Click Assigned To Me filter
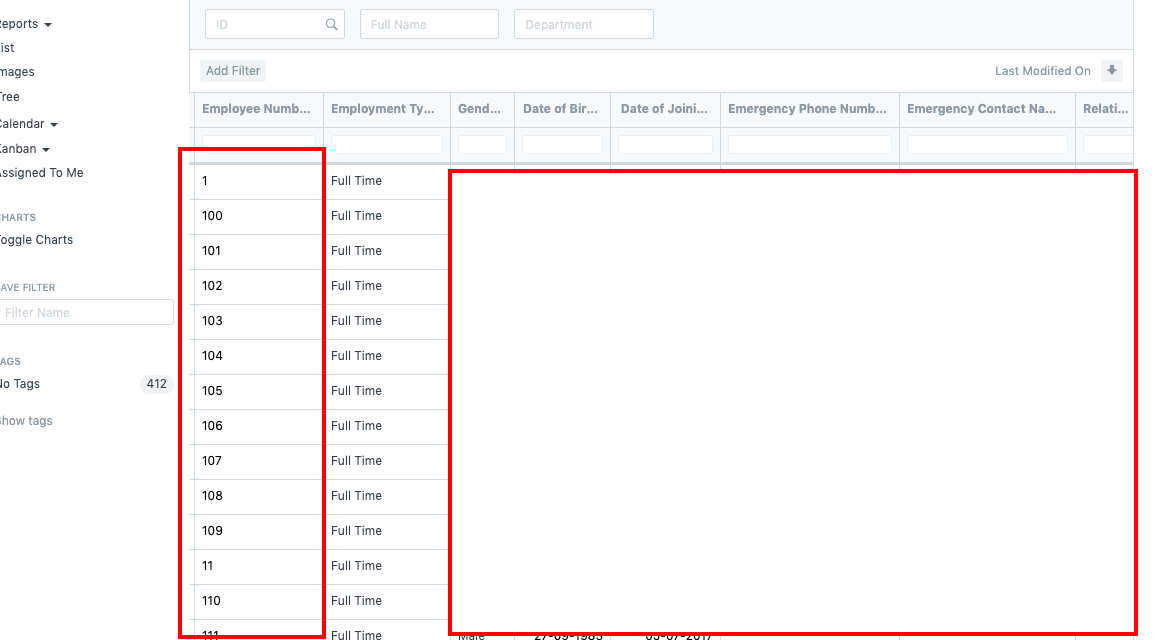 click(42, 172)
